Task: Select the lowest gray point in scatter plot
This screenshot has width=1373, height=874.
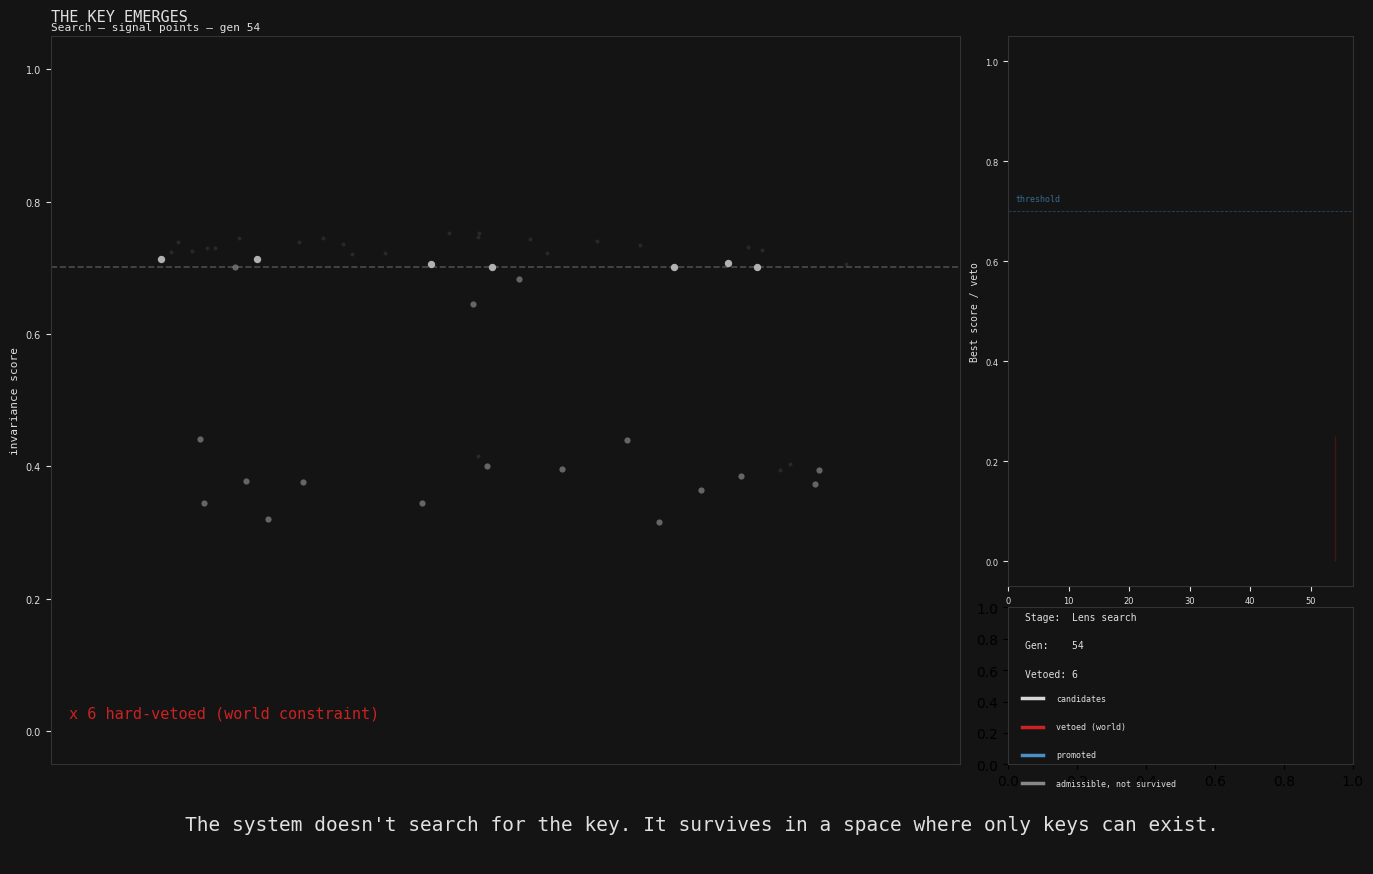Action: click(659, 522)
